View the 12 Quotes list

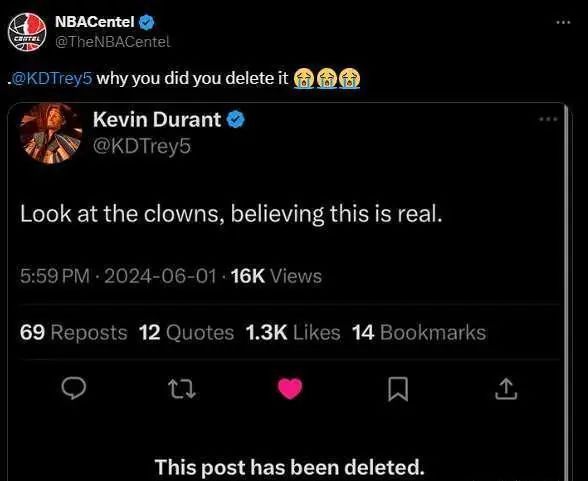coord(186,333)
